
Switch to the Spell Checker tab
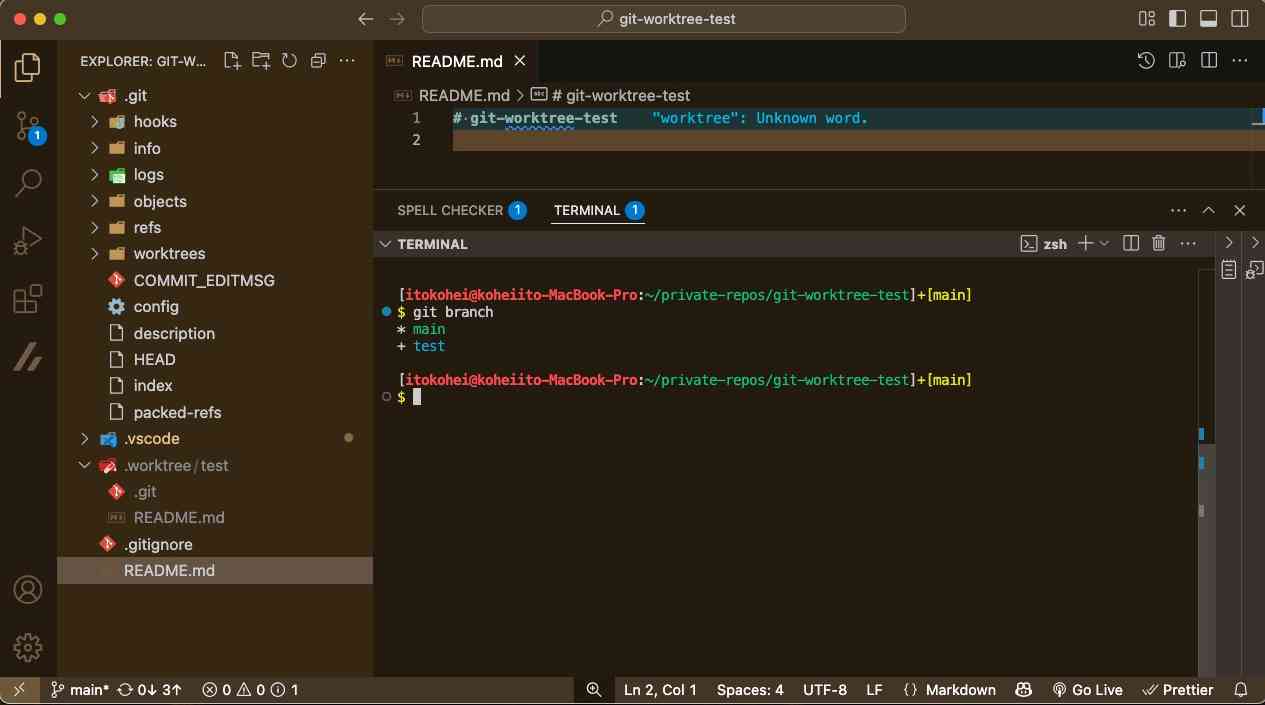[450, 210]
